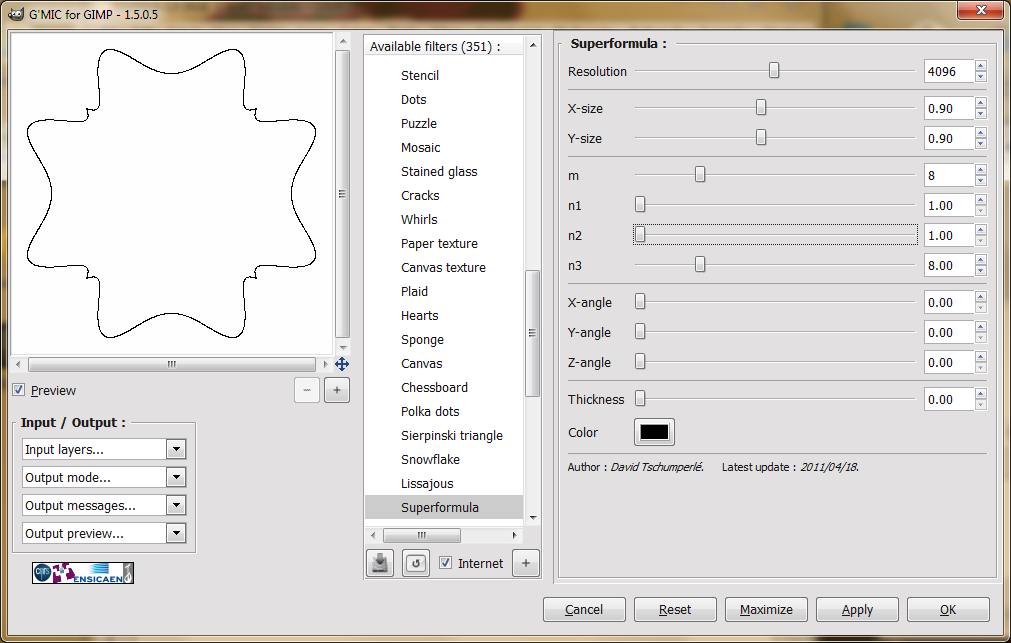Click the Apply button
1011x643 pixels.
[857, 609]
